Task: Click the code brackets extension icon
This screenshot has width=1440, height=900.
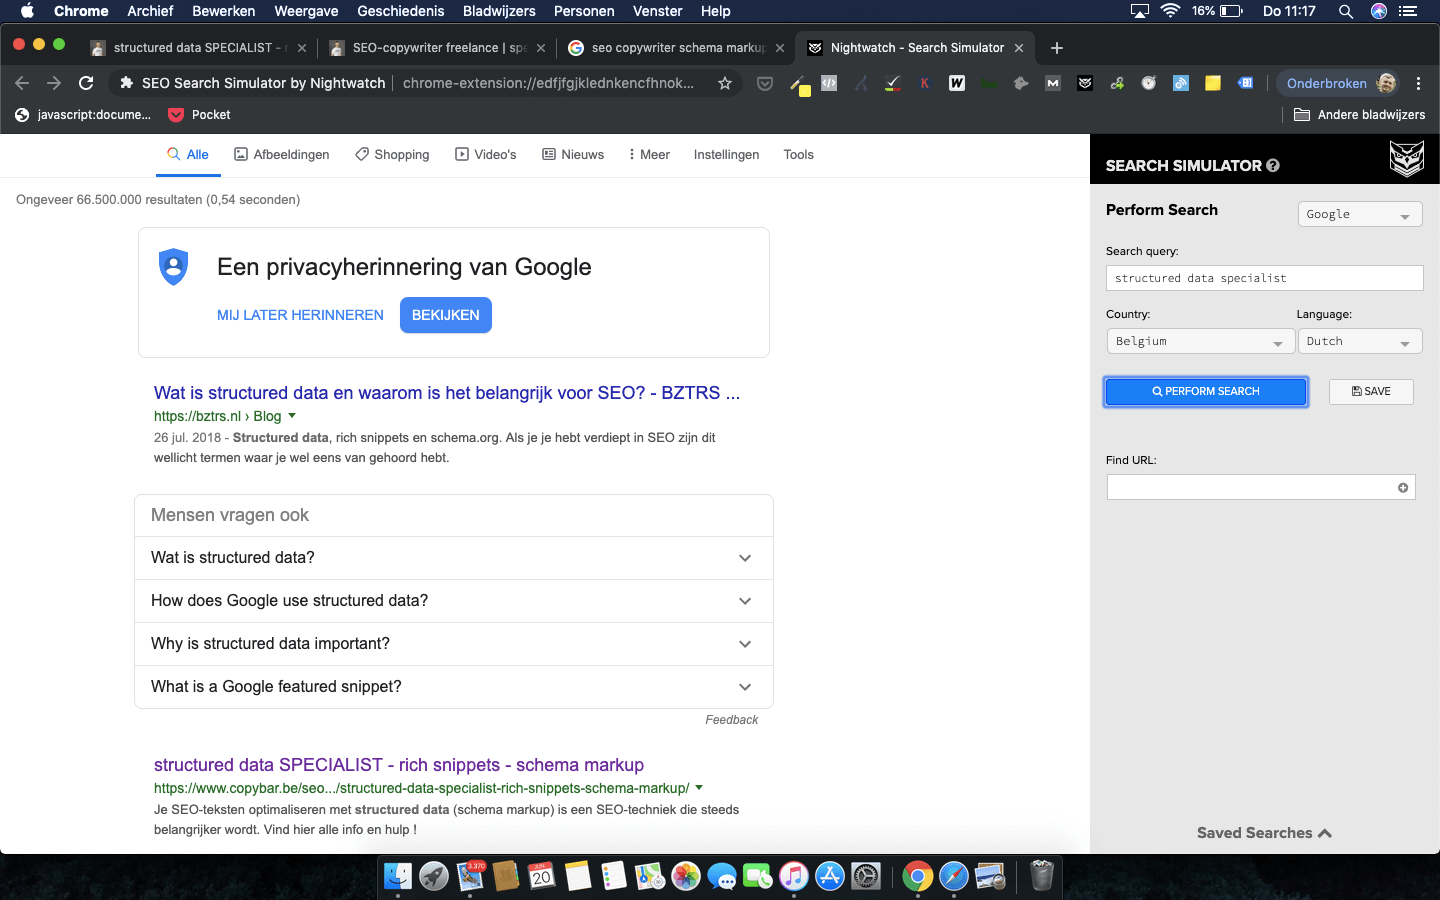Action: pos(829,83)
